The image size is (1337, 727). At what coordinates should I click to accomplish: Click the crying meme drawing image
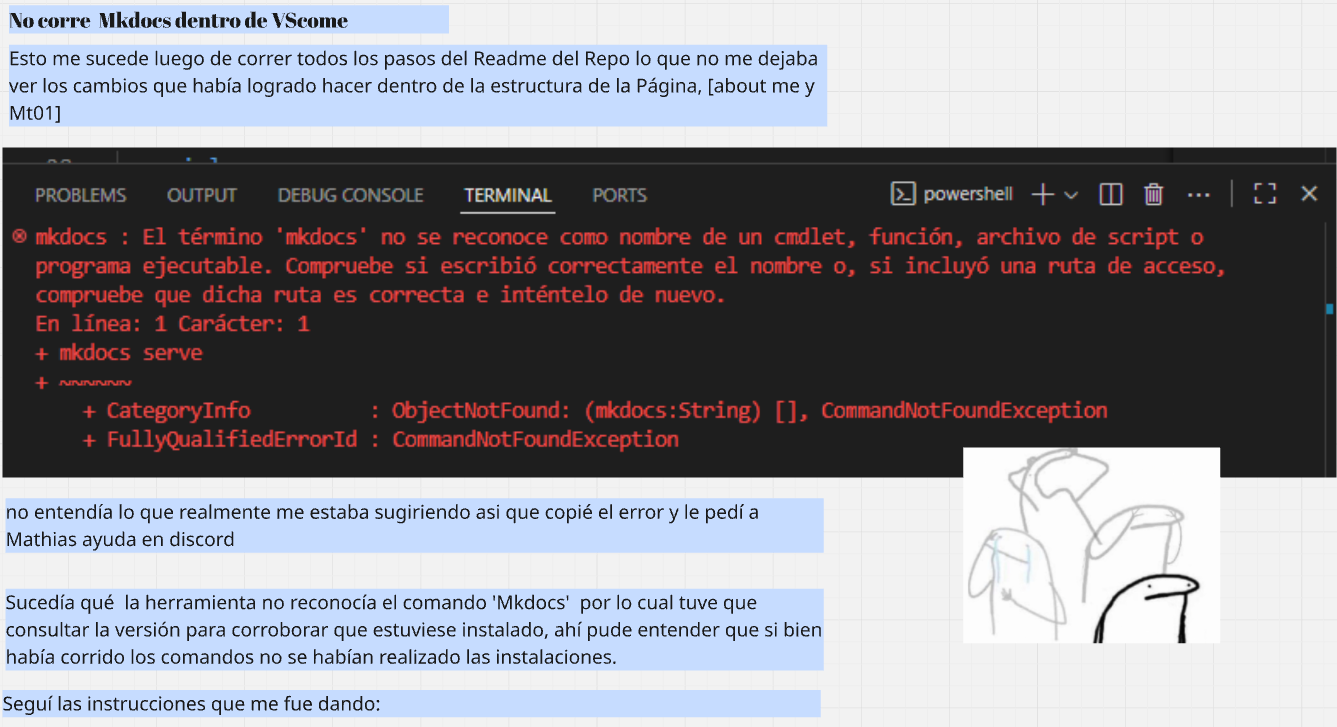[x=1090, y=545]
